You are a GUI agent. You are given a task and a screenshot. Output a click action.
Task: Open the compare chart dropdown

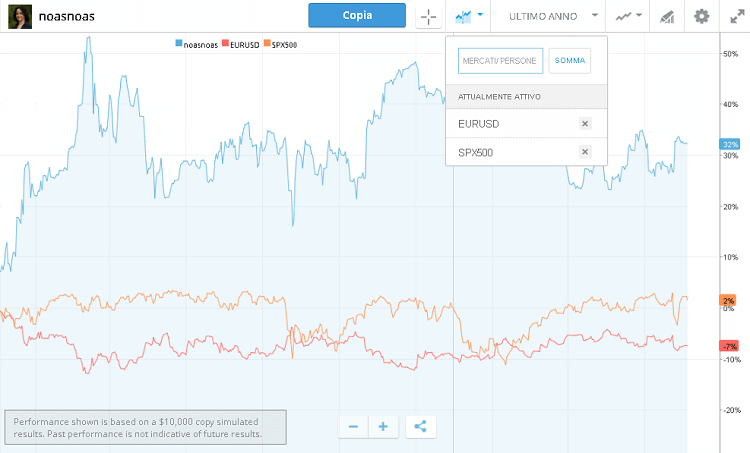coord(468,16)
